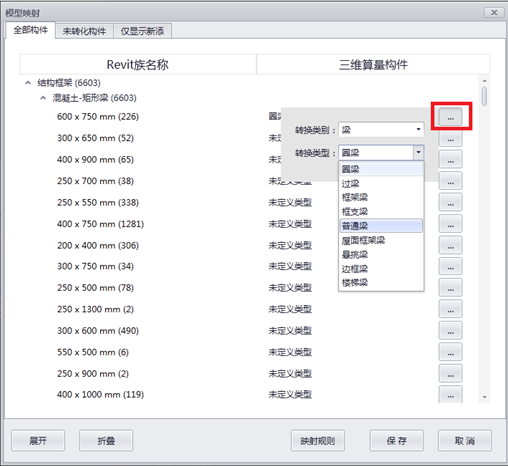Choose 边框梁 from the dropdown list
Screen dimensions: 508x466
pyautogui.click(x=381, y=269)
